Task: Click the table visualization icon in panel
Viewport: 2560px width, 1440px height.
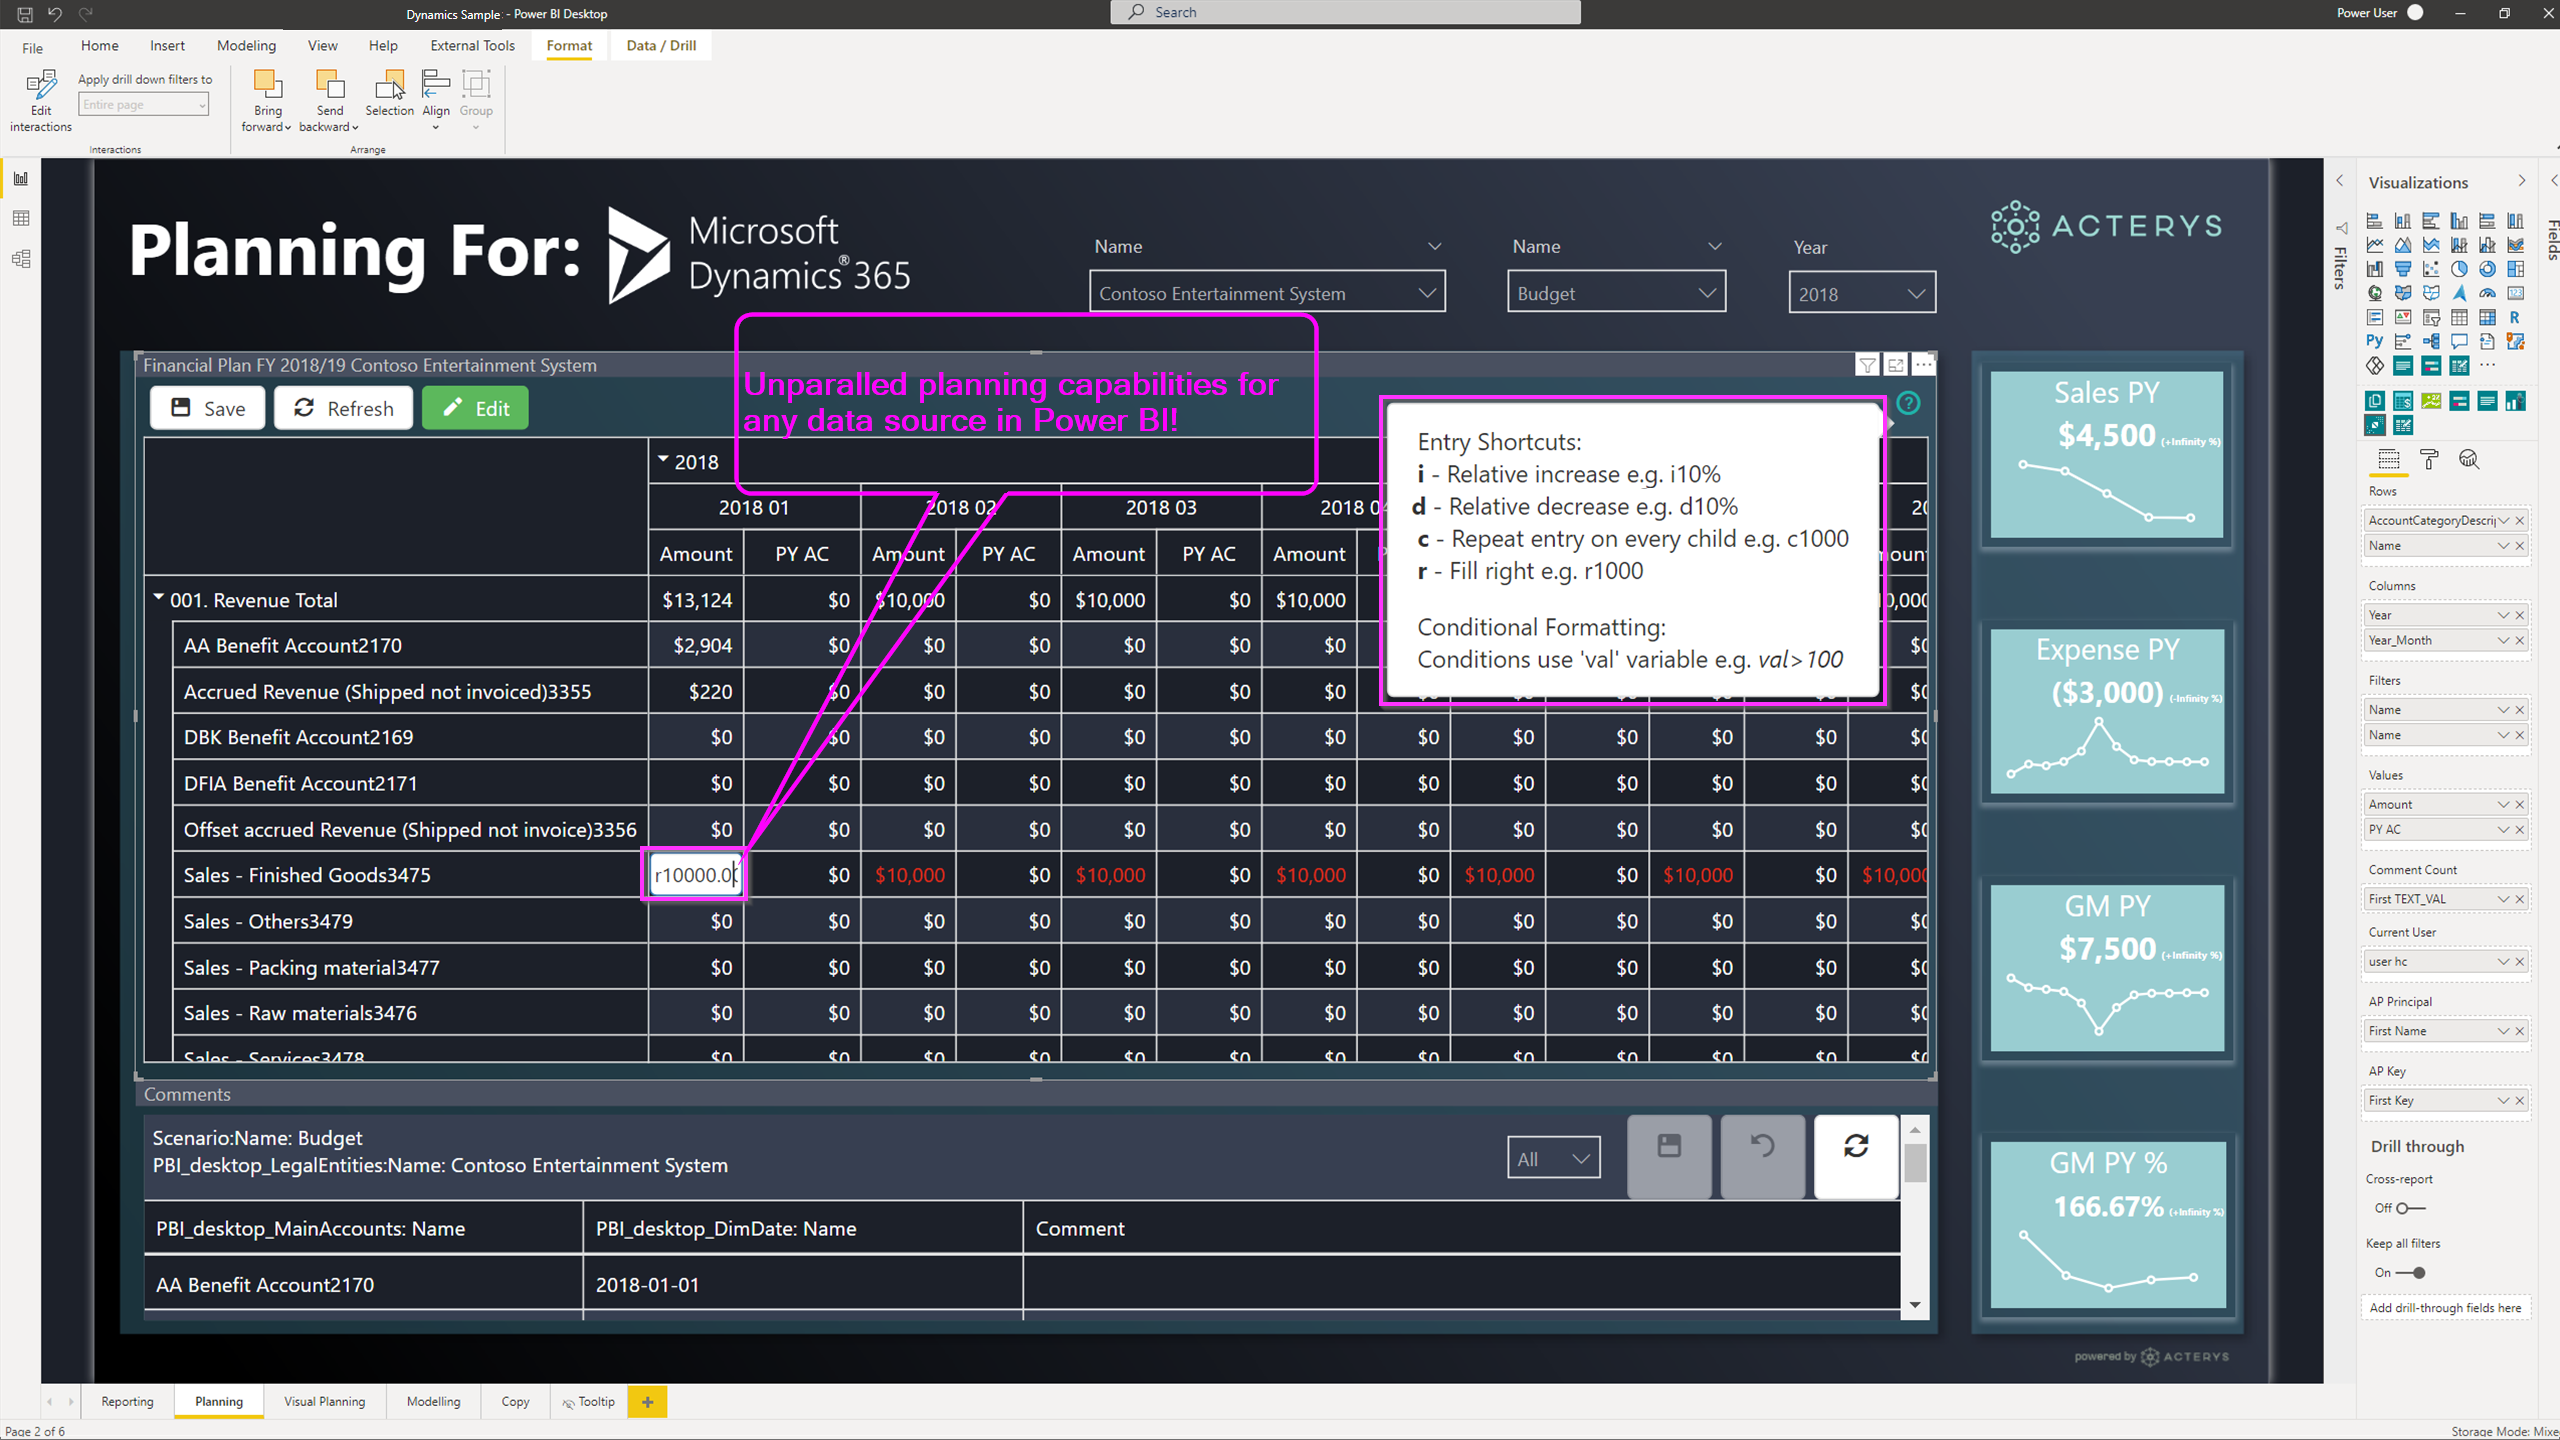Action: [2456, 316]
